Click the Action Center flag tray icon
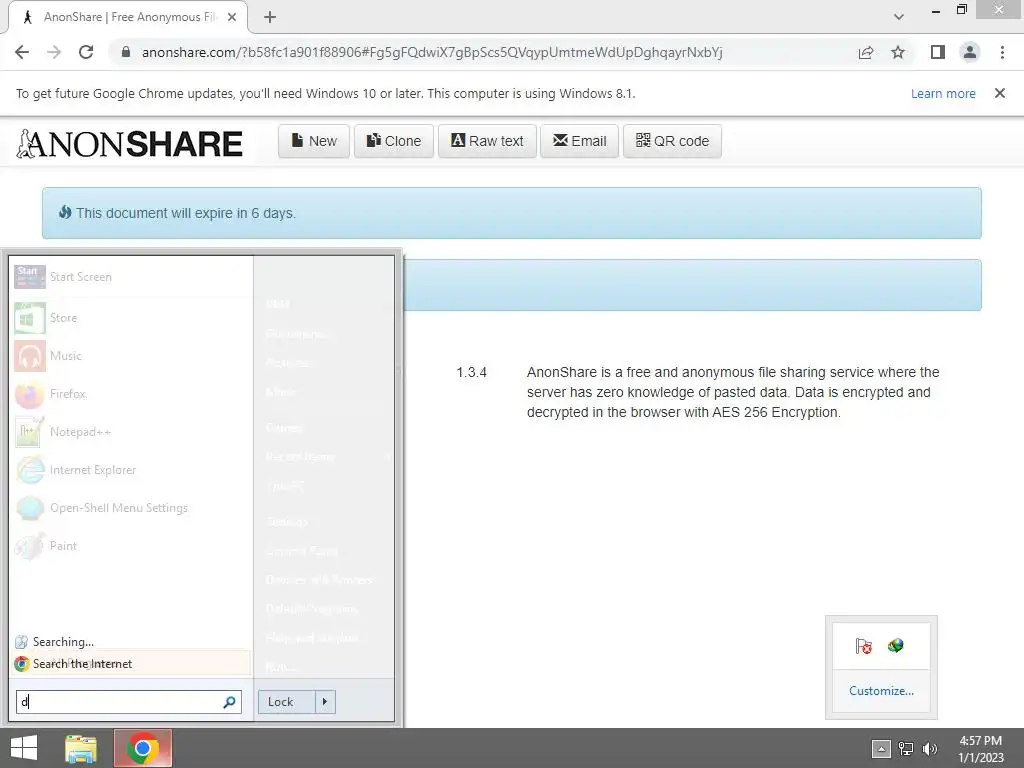This screenshot has width=1024, height=768. coord(863,646)
